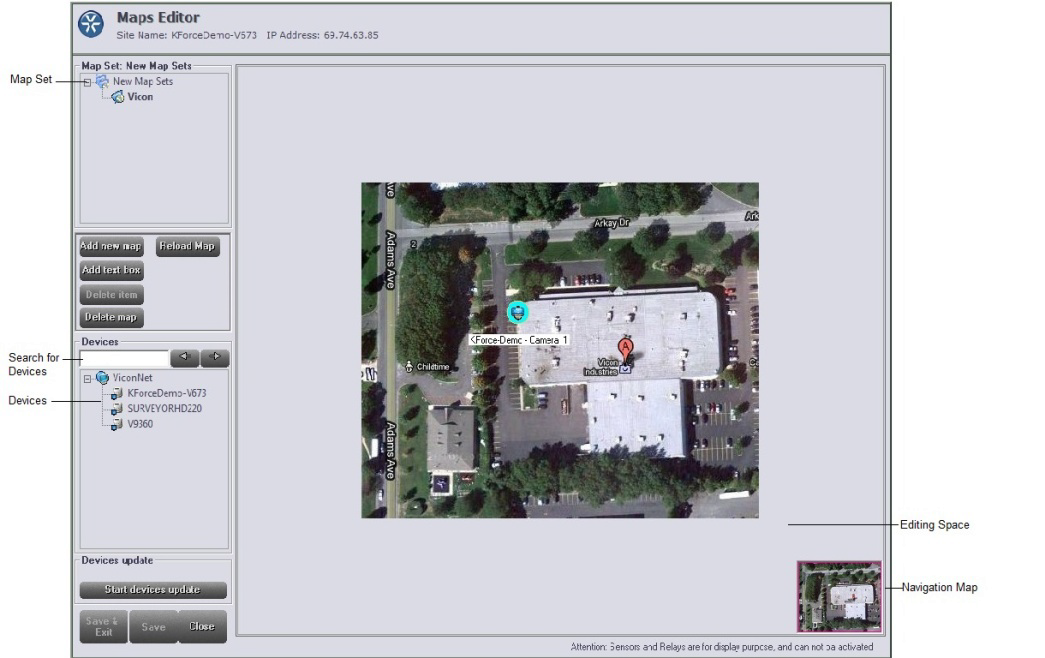Click the next search result arrow button
Image resolution: width=1045 pixels, height=658 pixels.
[215, 357]
